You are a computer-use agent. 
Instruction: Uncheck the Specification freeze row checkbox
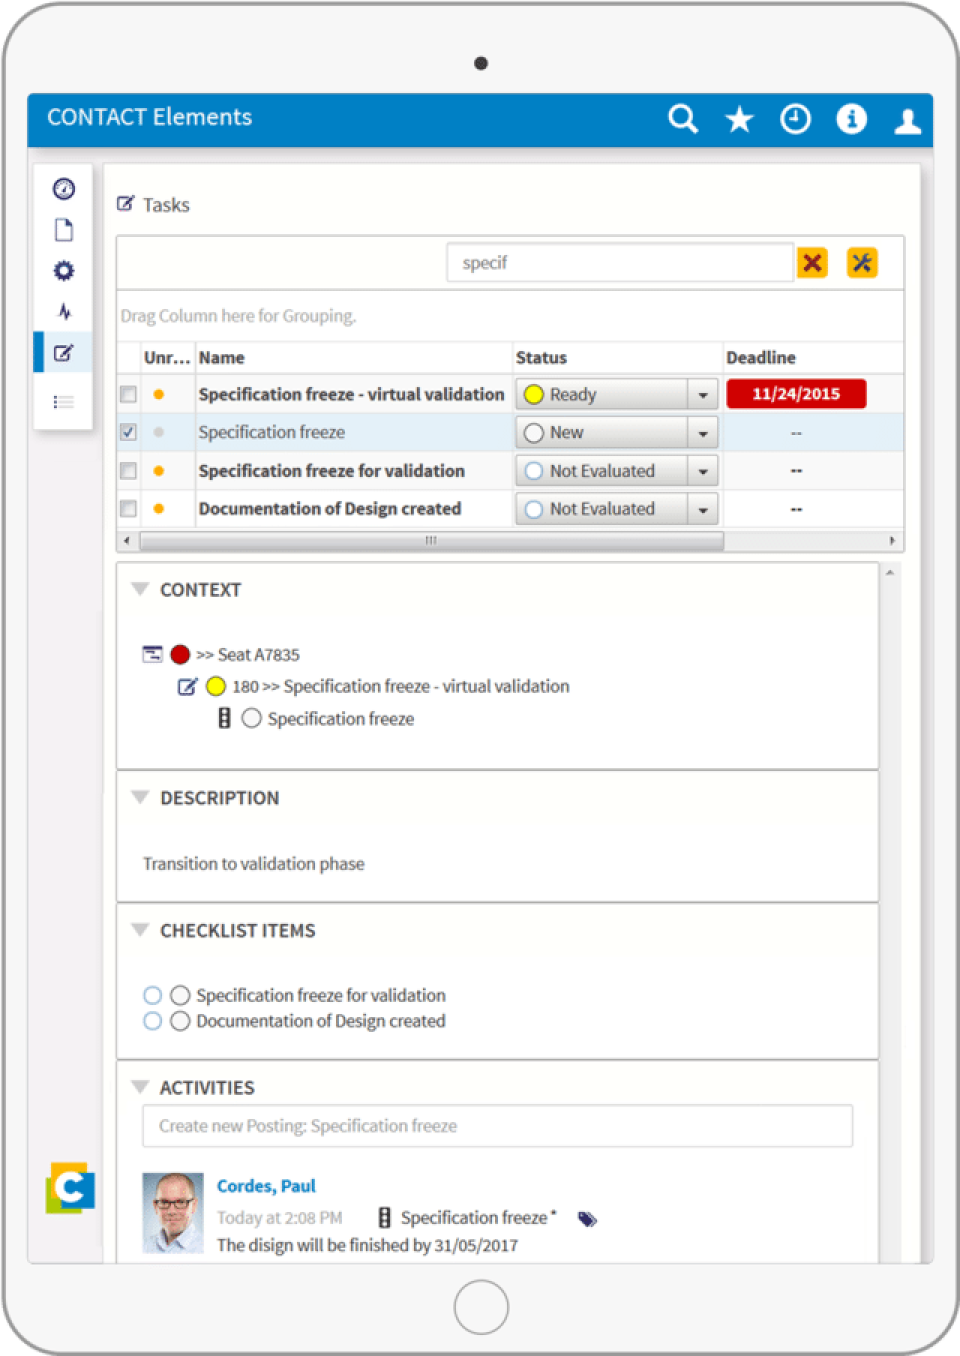pyautogui.click(x=128, y=432)
